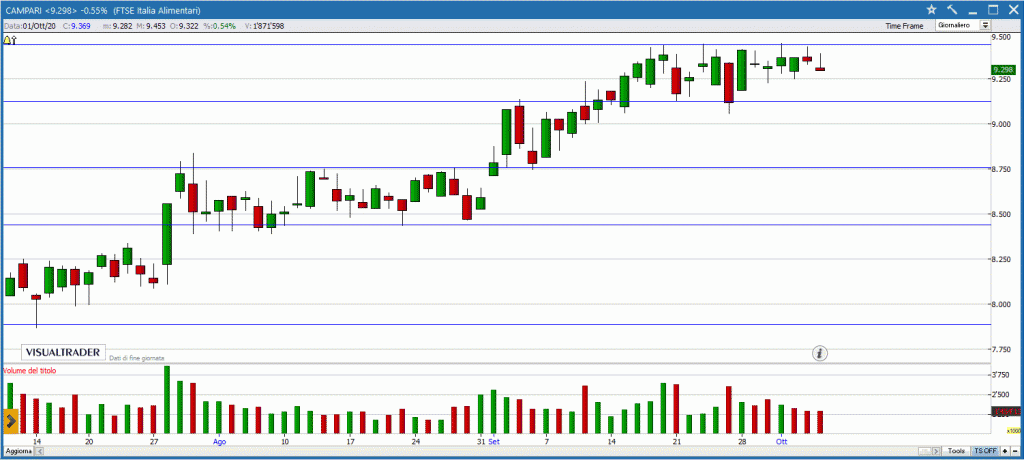The image size is (1024, 460).
Task: Toggle the TS OFF button
Action: (985, 451)
